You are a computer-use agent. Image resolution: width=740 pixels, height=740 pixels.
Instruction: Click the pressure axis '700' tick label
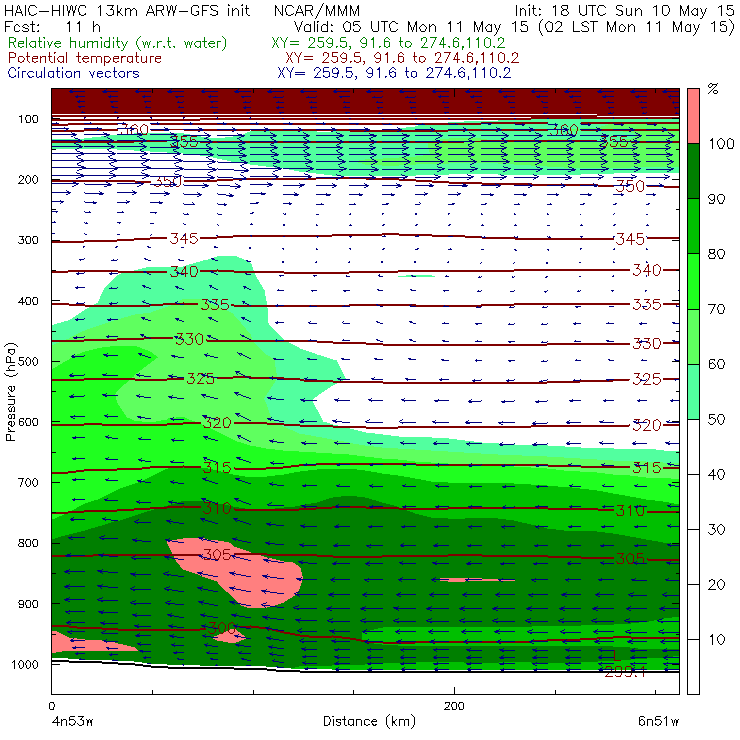click(28, 482)
